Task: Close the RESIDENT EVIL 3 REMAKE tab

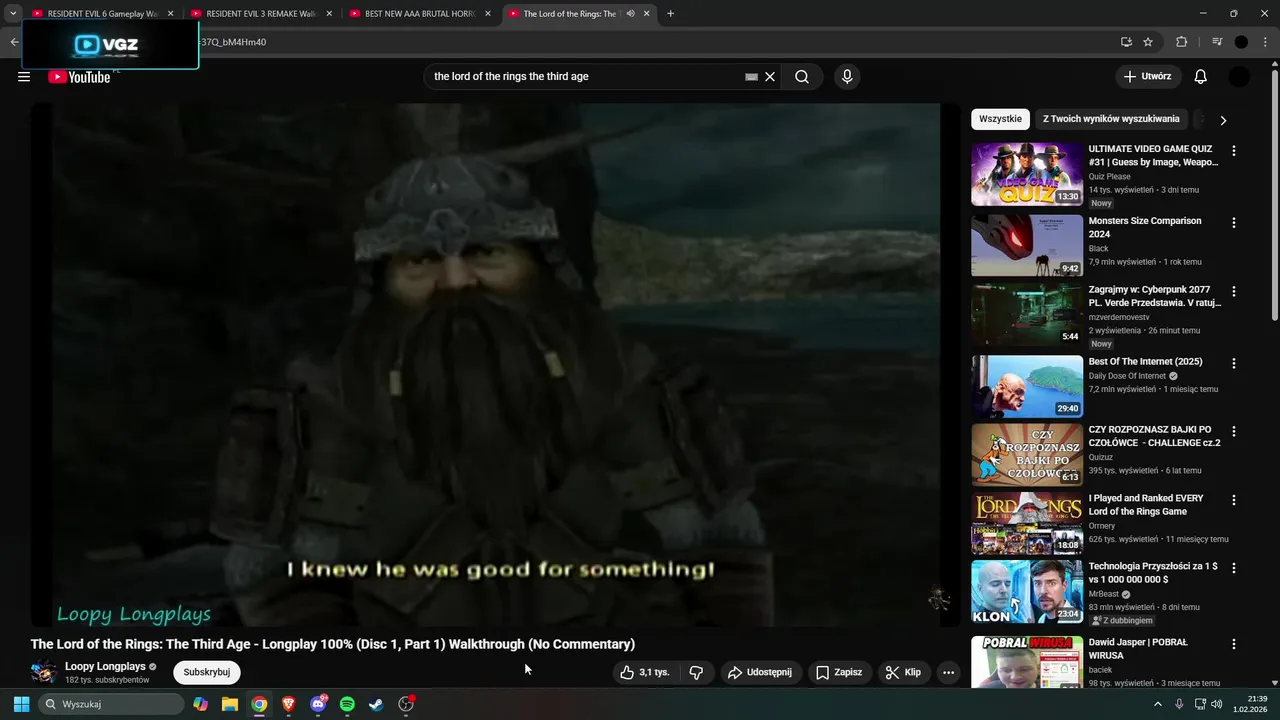Action: coord(329,14)
